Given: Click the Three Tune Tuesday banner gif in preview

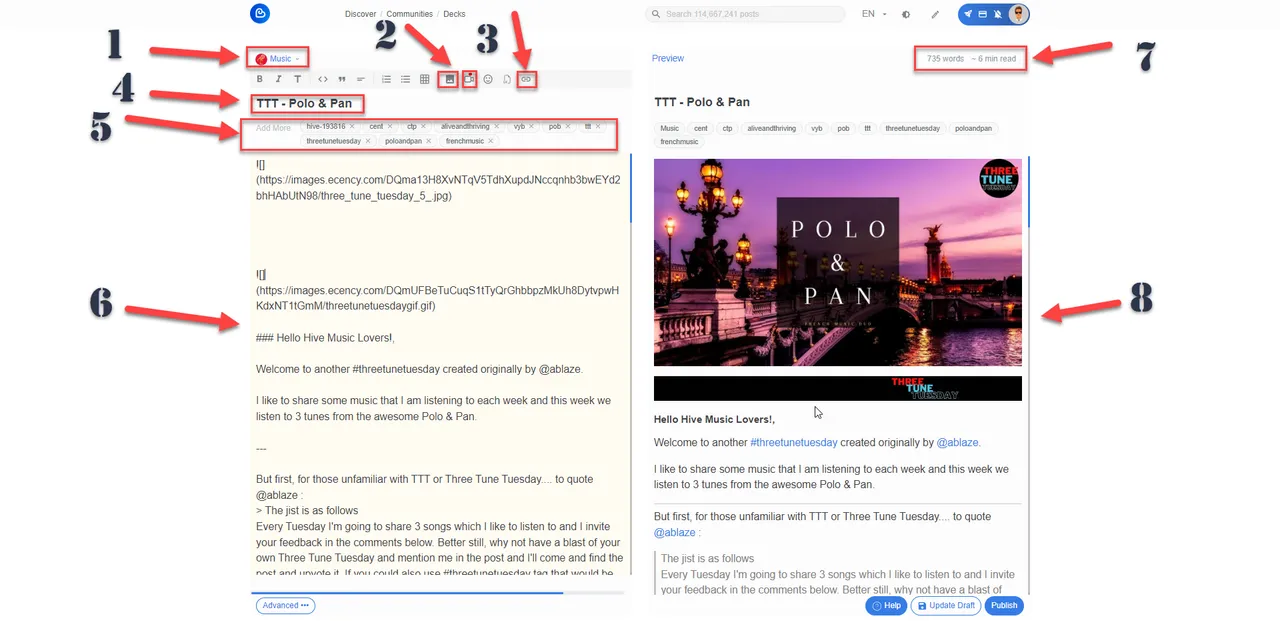Looking at the screenshot, I should coord(838,388).
